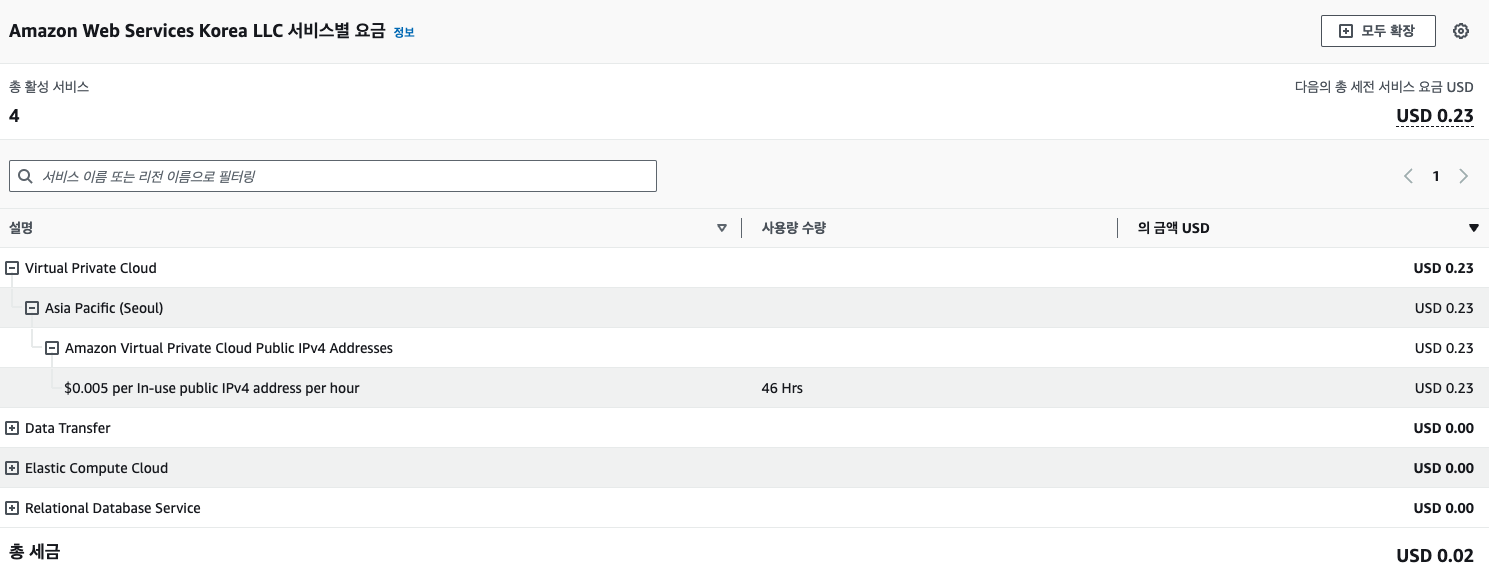Click USD 0.00 in Relational Database Service row
The width and height of the screenshot is (1489, 571).
[x=1444, y=508]
